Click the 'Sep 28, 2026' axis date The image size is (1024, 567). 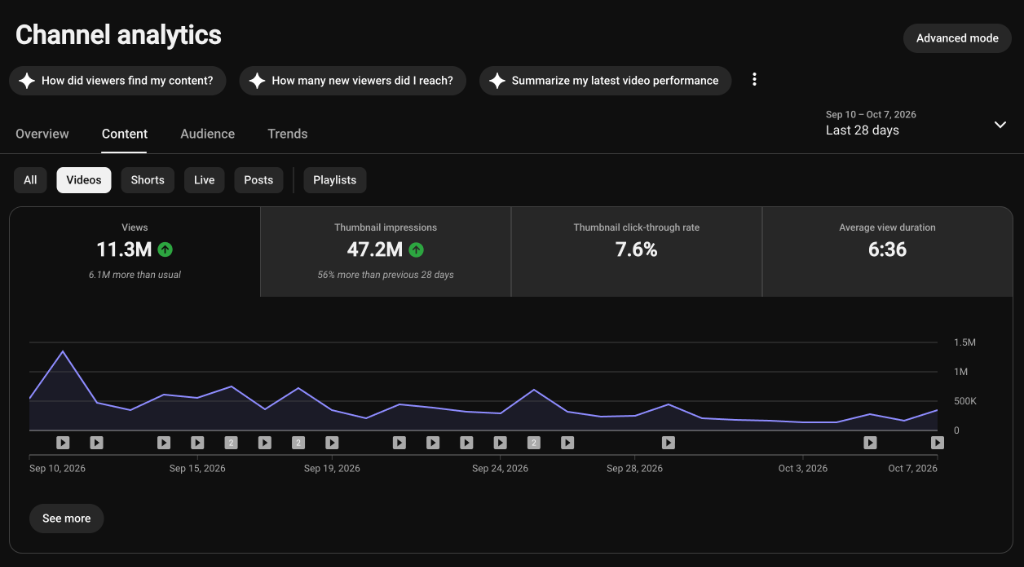(635, 468)
